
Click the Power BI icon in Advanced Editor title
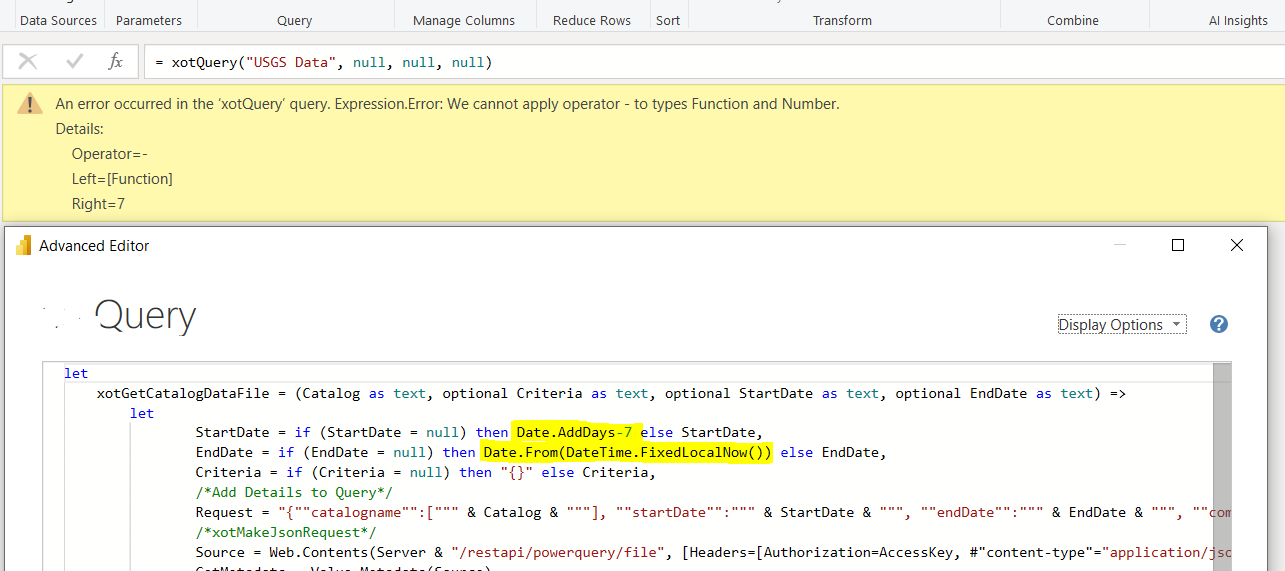pyautogui.click(x=24, y=245)
